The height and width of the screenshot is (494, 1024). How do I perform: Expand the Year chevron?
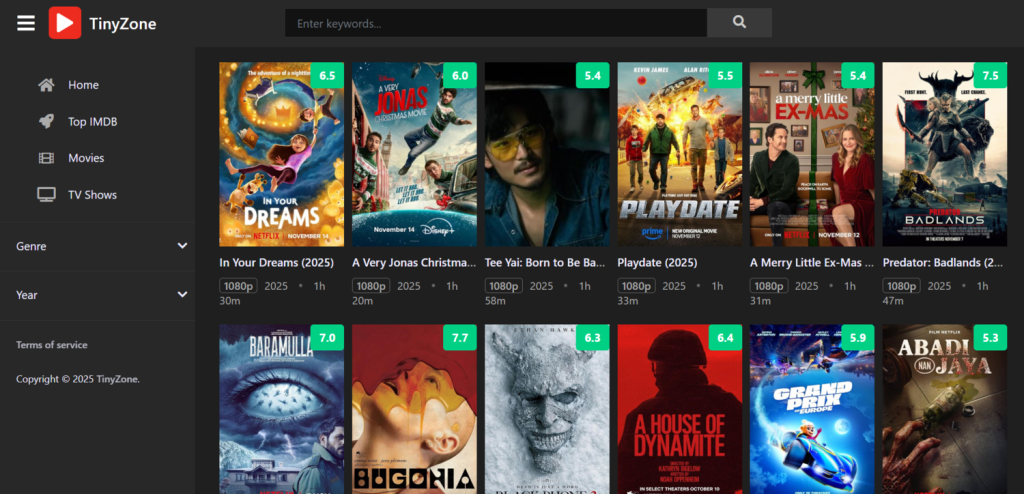coord(182,295)
